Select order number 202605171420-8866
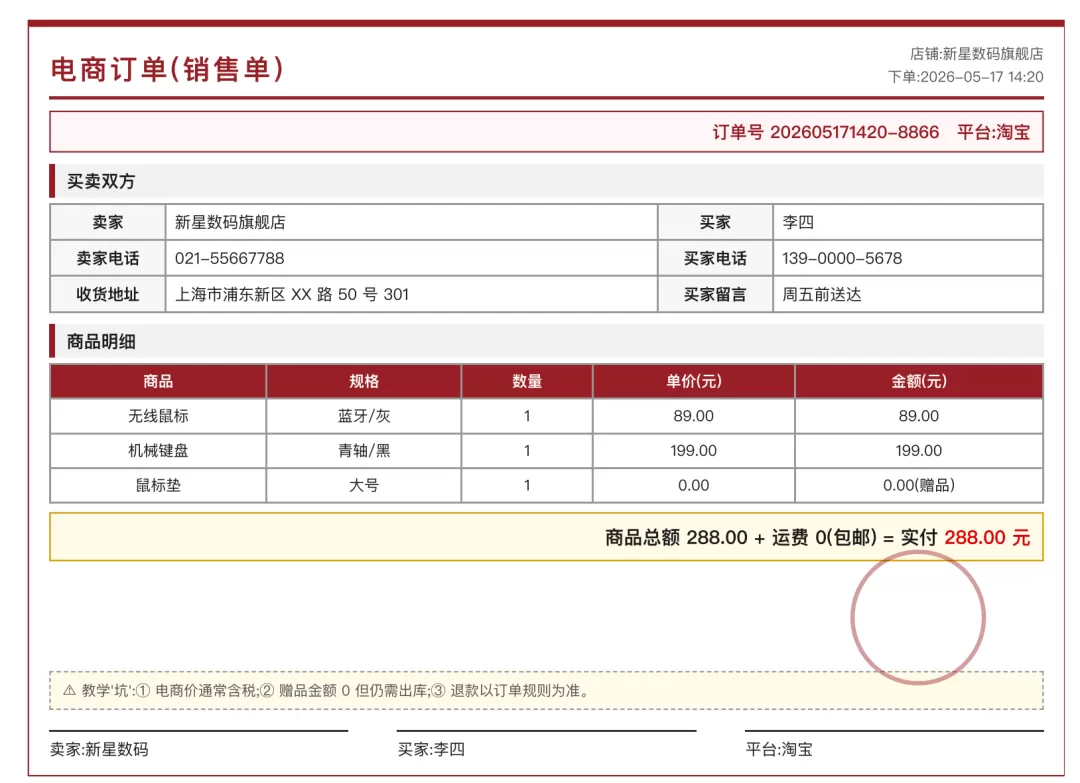 tap(854, 132)
